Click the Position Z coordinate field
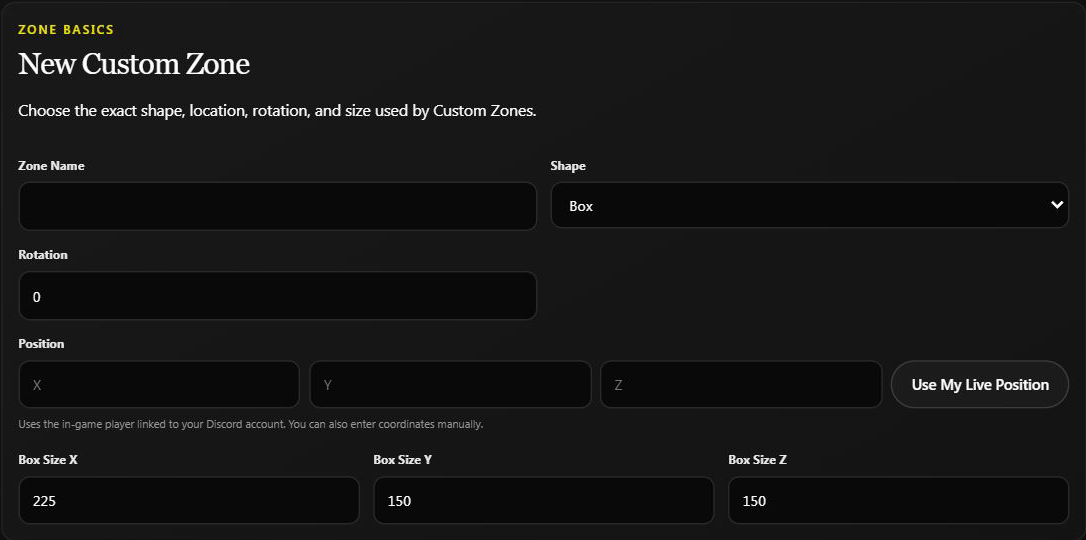Image resolution: width=1086 pixels, height=540 pixels. click(741, 385)
